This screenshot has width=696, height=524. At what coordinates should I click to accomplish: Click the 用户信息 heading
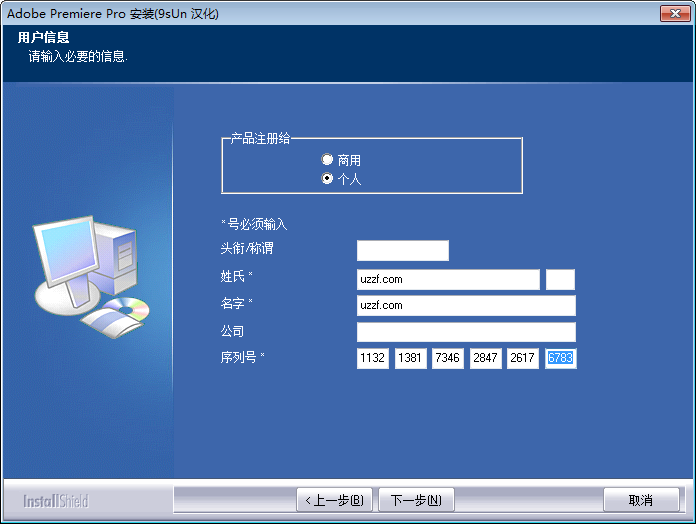tap(44, 37)
